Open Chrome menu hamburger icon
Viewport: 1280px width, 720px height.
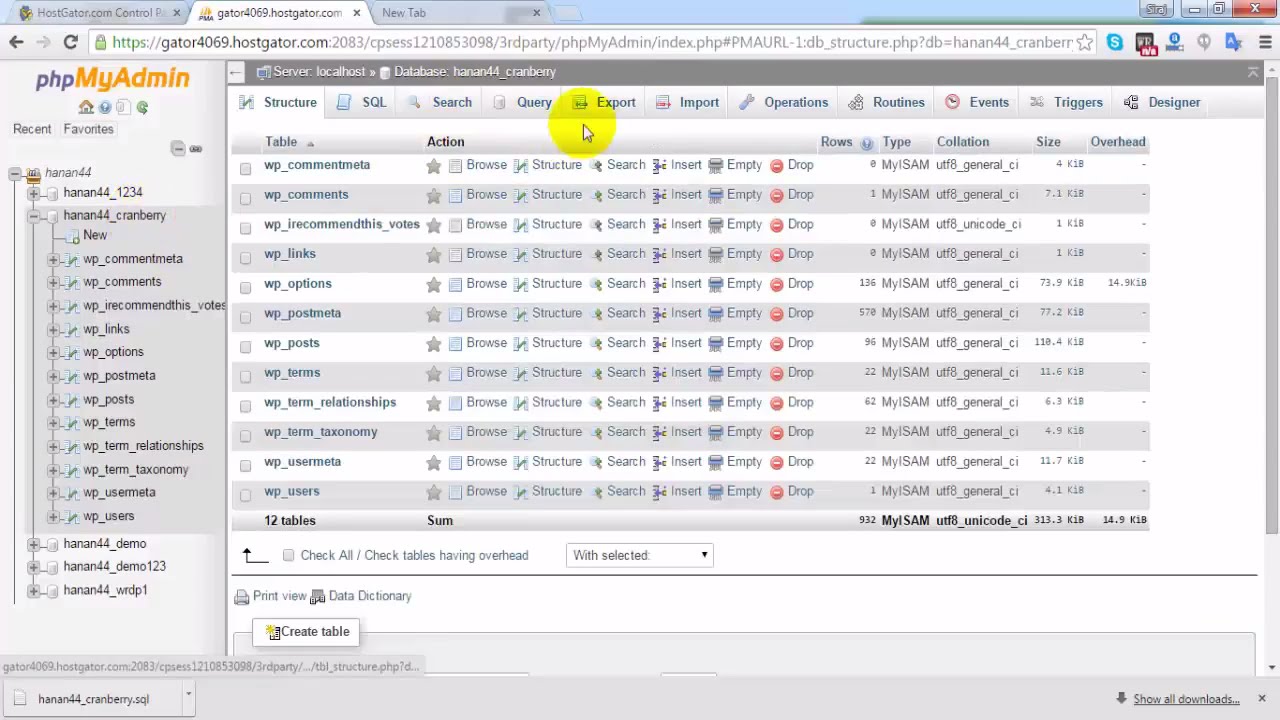pos(1264,42)
